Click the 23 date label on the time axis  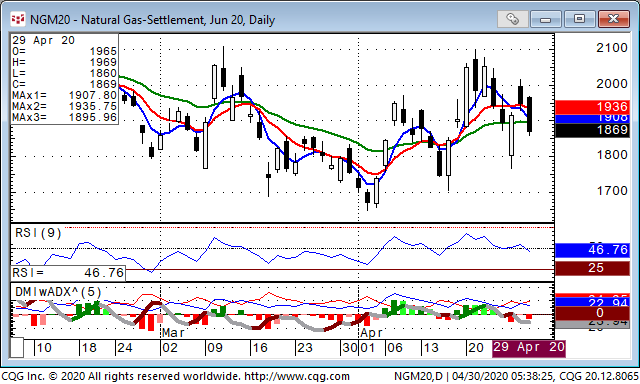click(x=304, y=348)
